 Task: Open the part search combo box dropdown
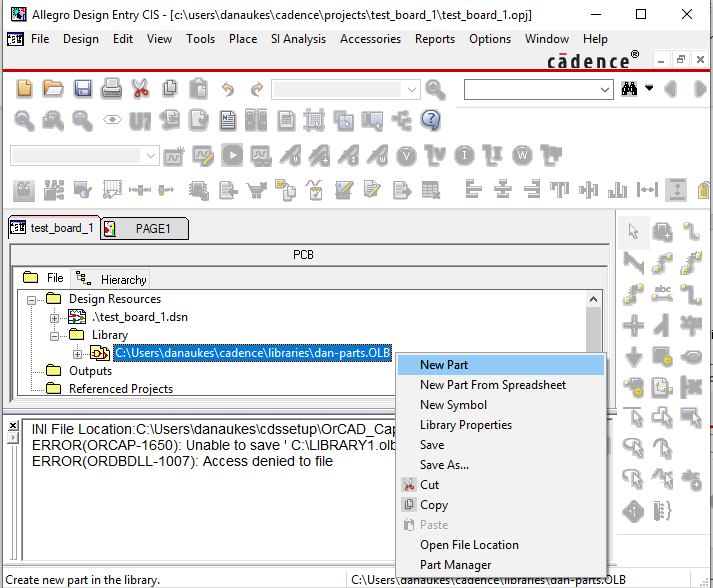(412, 90)
